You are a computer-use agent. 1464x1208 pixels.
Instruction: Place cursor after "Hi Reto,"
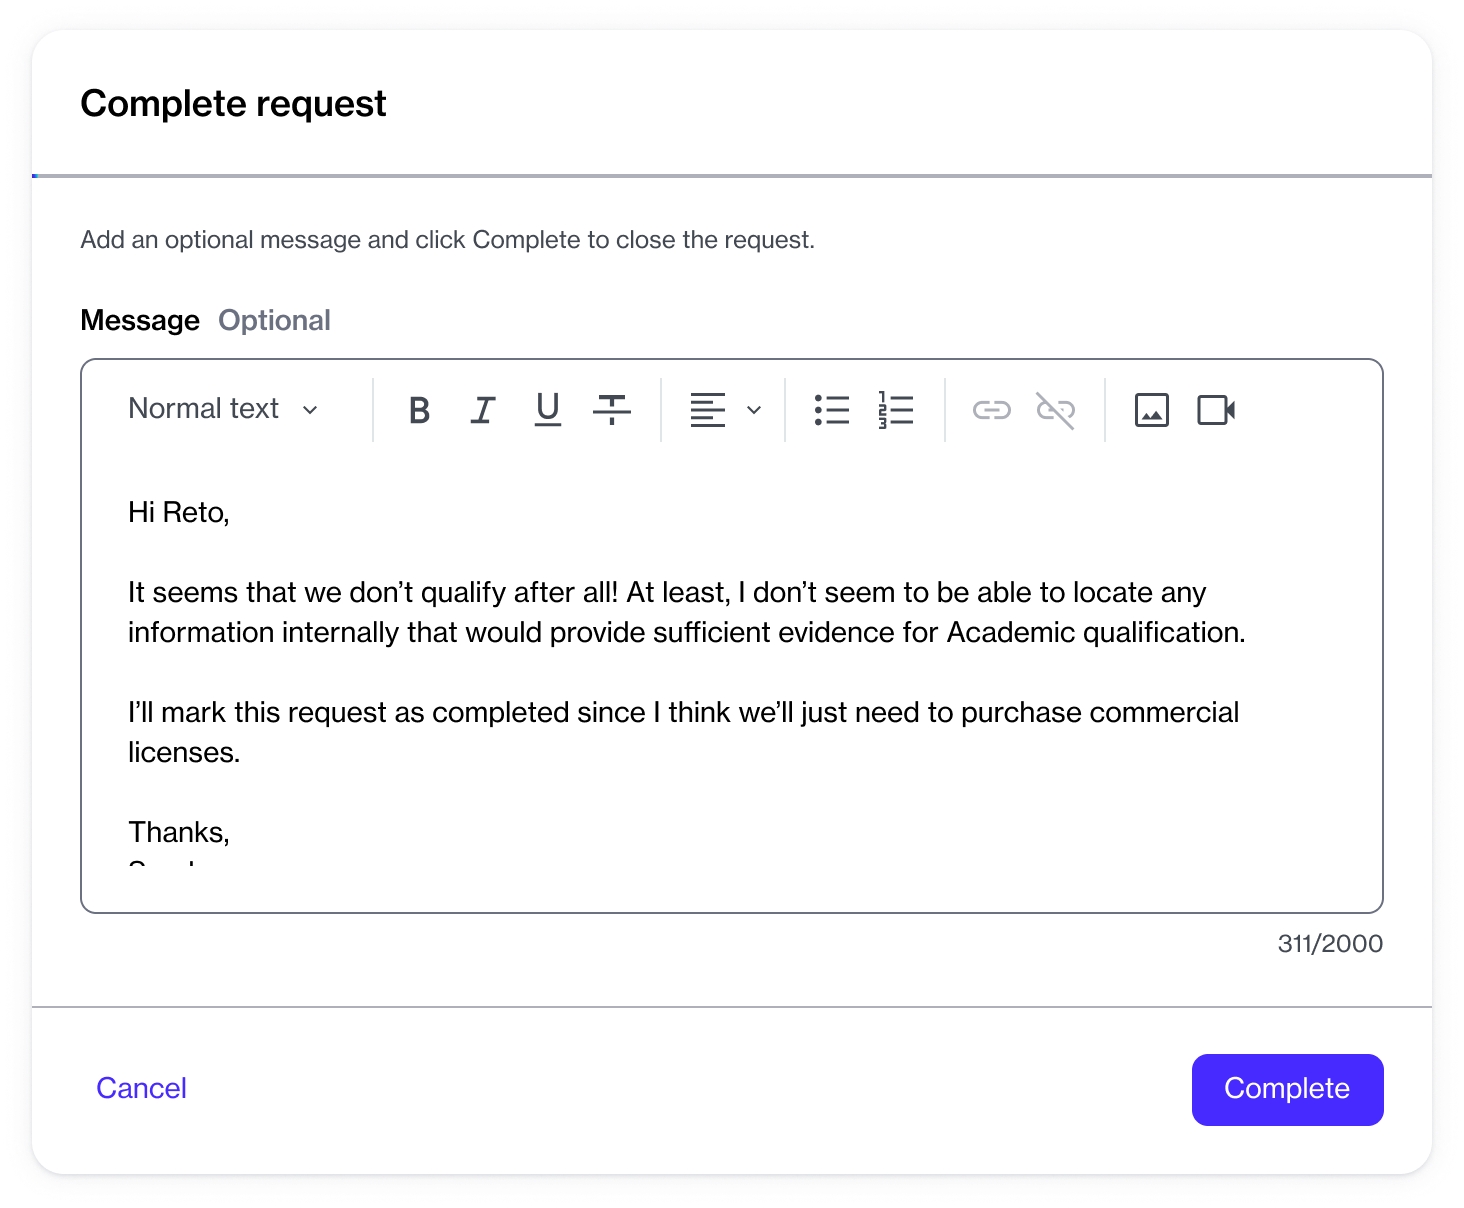pos(231,513)
